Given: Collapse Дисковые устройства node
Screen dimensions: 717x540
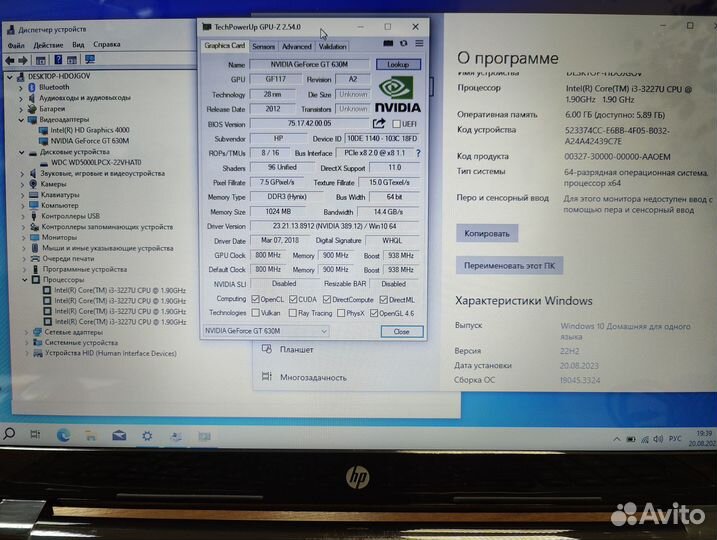Looking at the screenshot, I should 21,152.
